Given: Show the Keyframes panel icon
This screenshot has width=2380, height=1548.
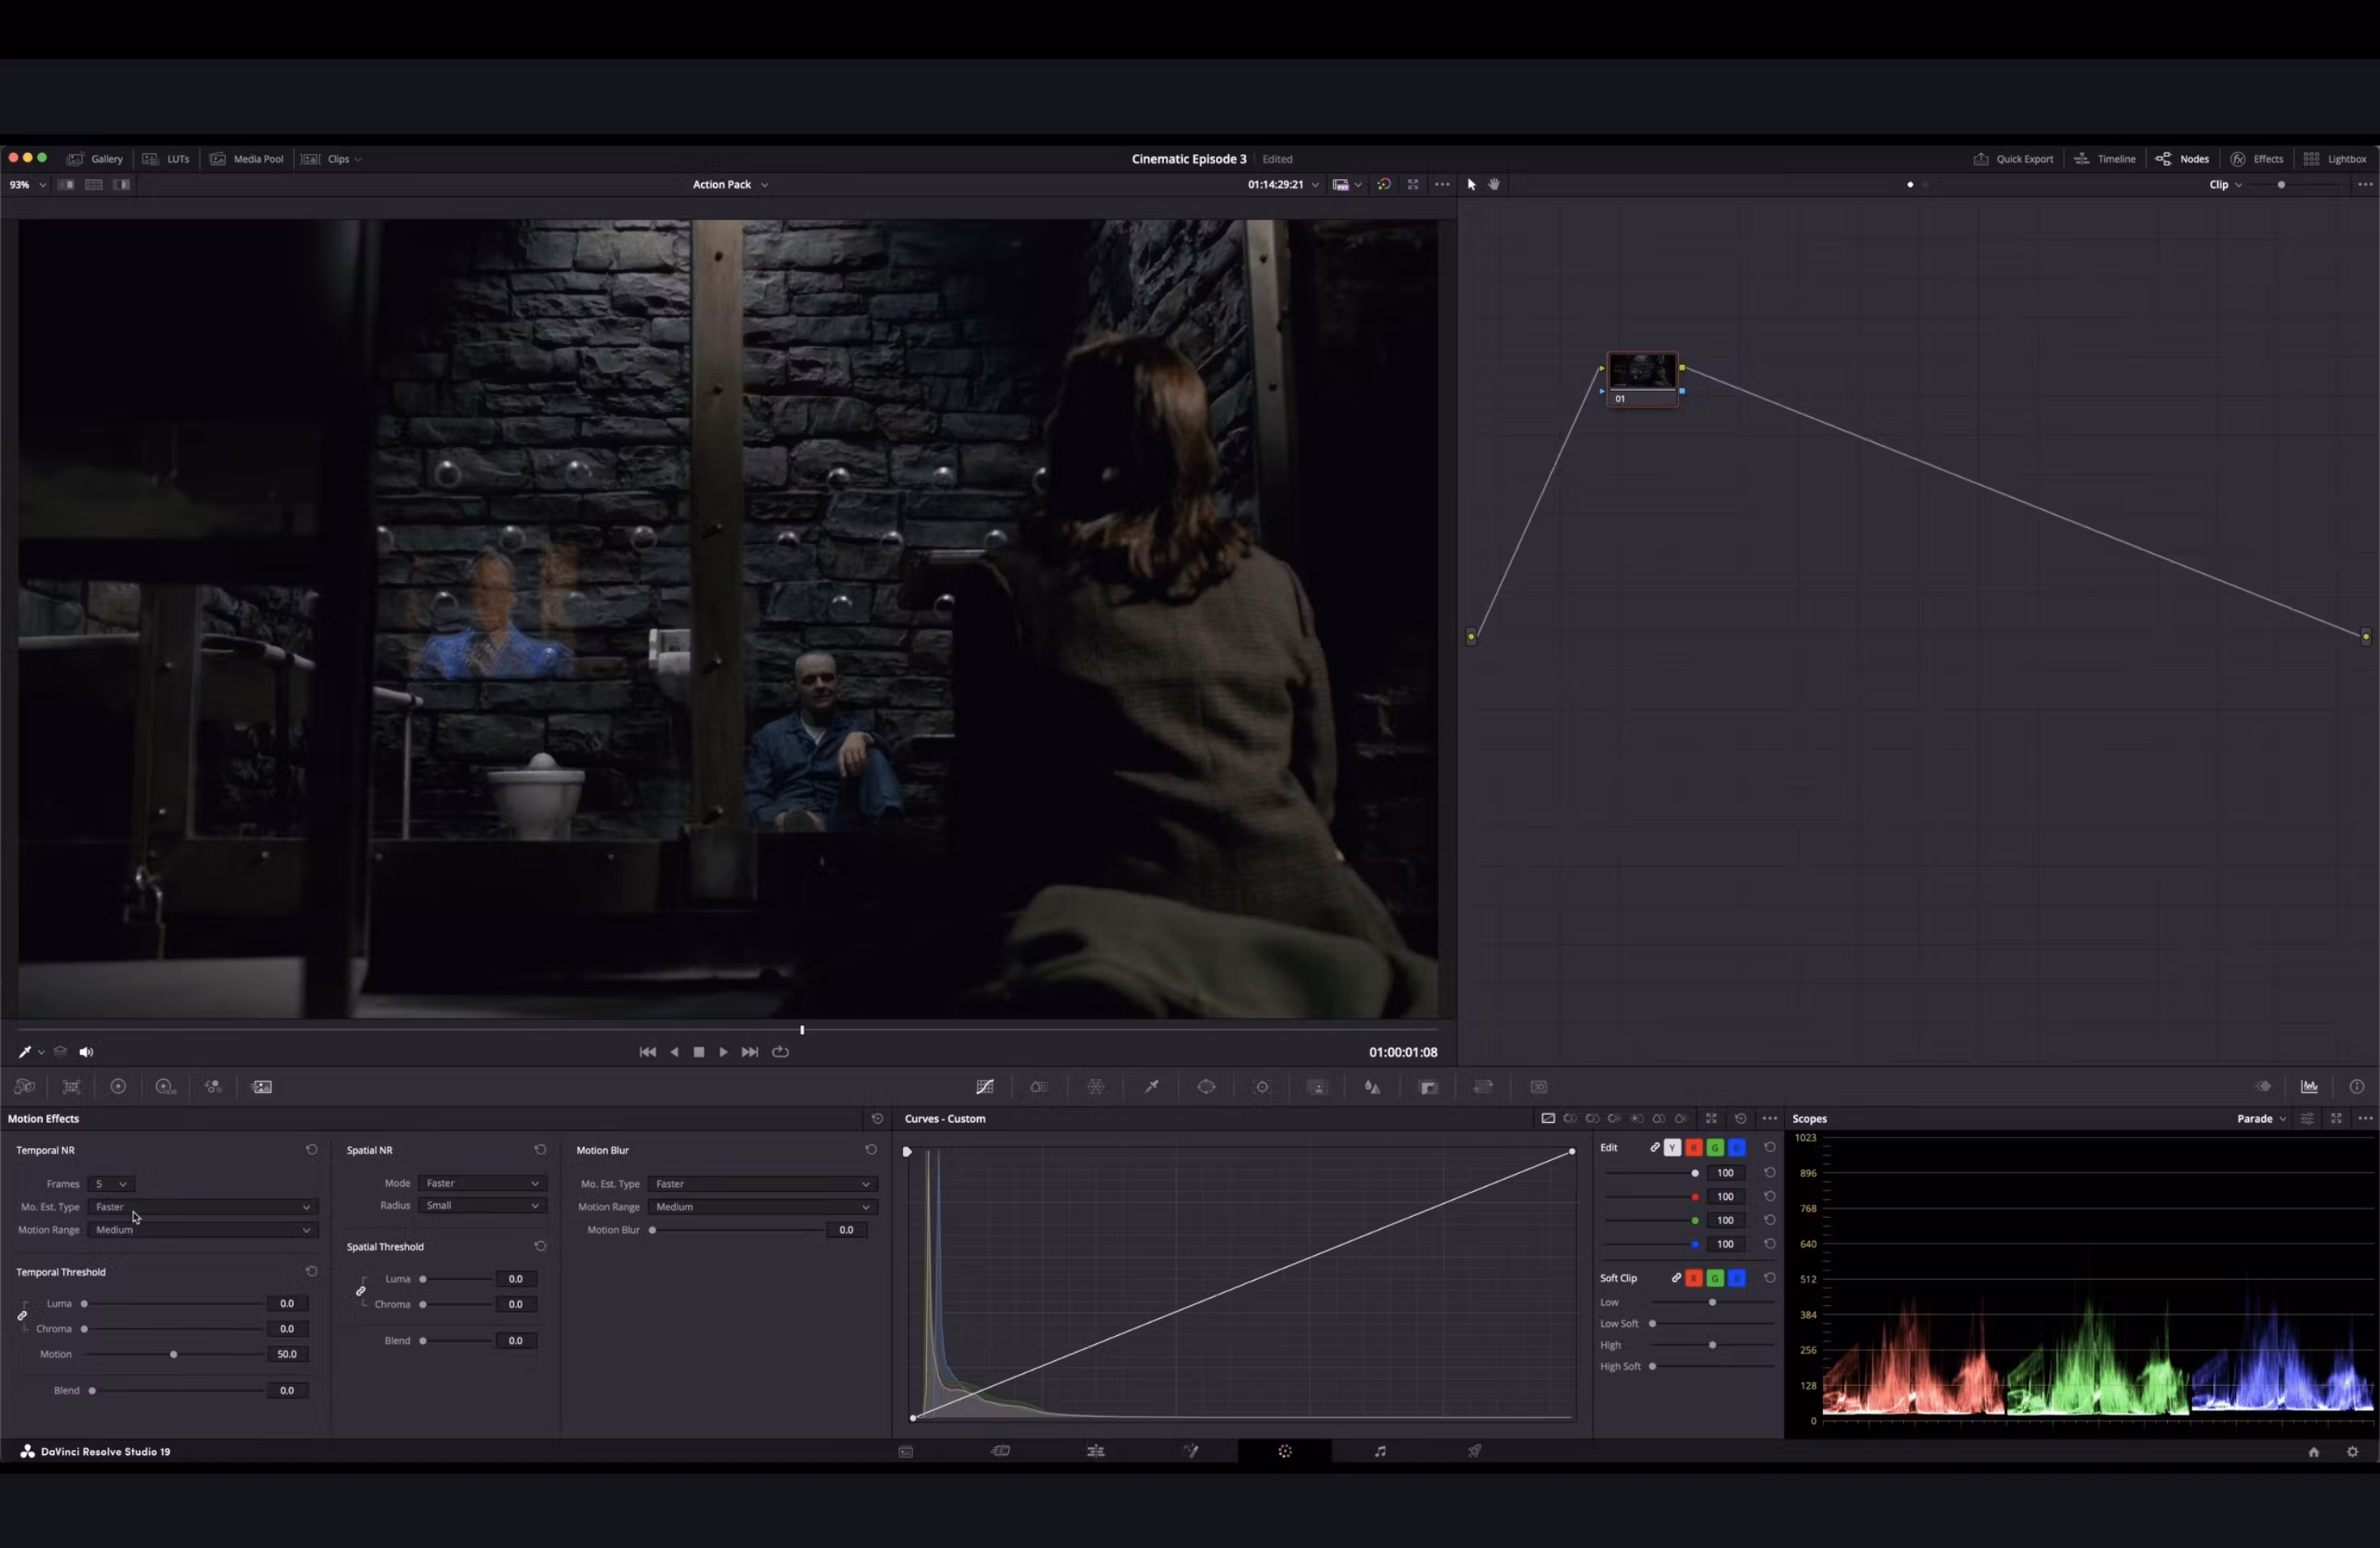Looking at the screenshot, I should point(2263,1087).
